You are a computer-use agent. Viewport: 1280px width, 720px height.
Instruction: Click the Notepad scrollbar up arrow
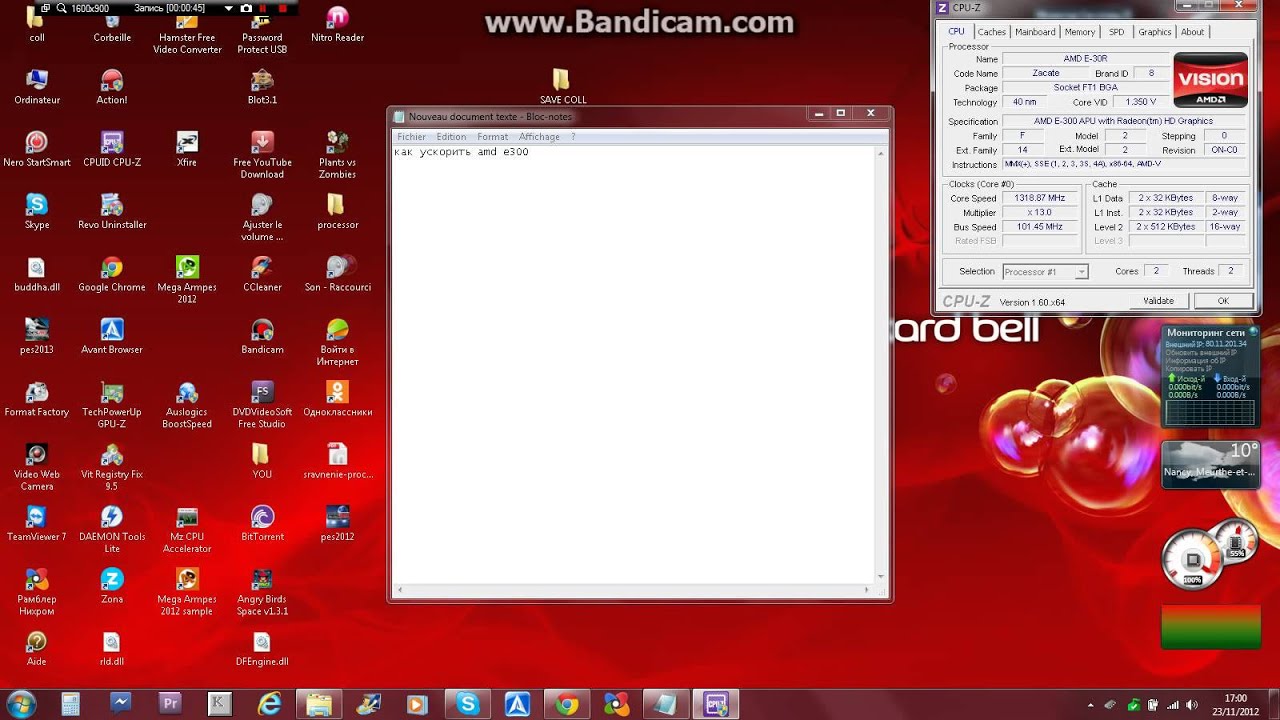881,153
